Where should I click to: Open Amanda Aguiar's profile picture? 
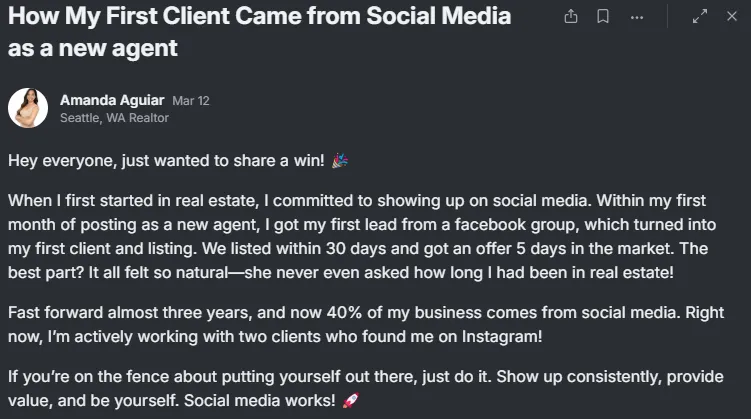(x=28, y=108)
